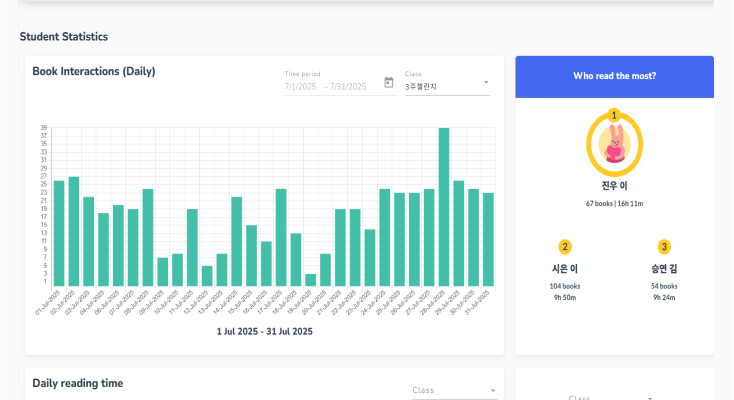Open top reader 진우 이's name
Image resolution: width=734 pixels, height=400 pixels.
(x=614, y=186)
